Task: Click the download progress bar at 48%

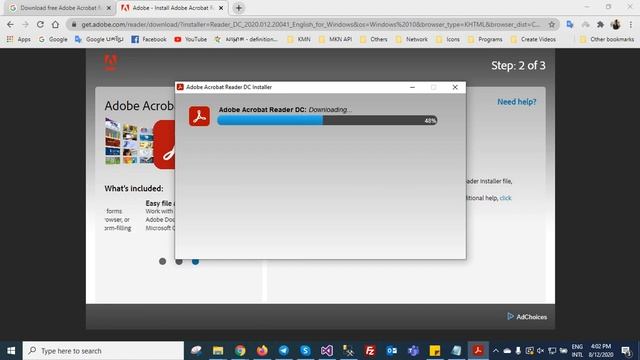Action: [327, 120]
